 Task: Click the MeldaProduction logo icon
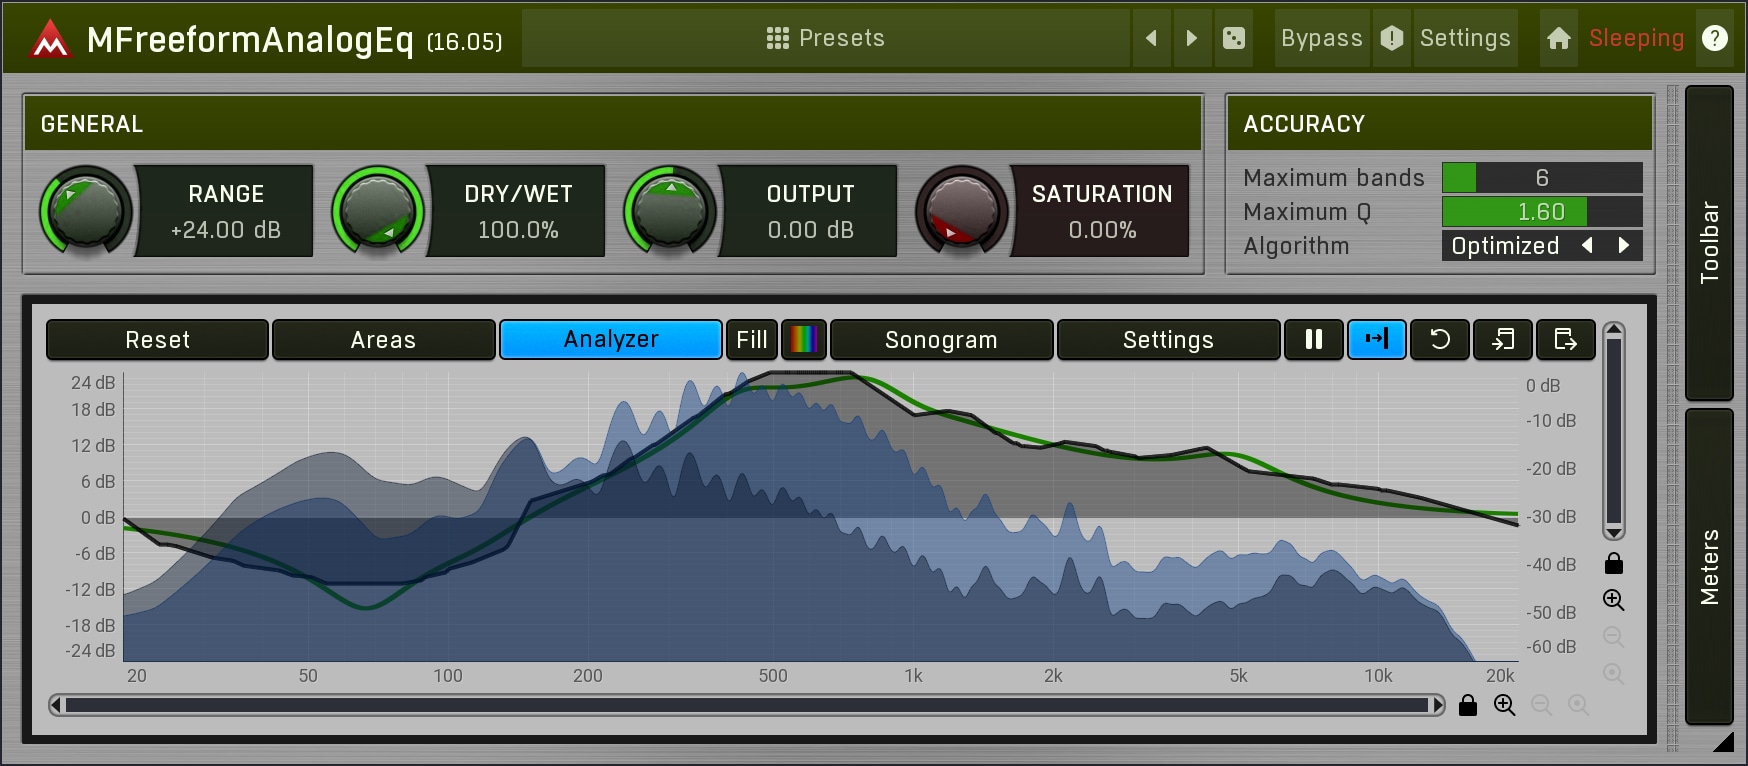click(50, 39)
